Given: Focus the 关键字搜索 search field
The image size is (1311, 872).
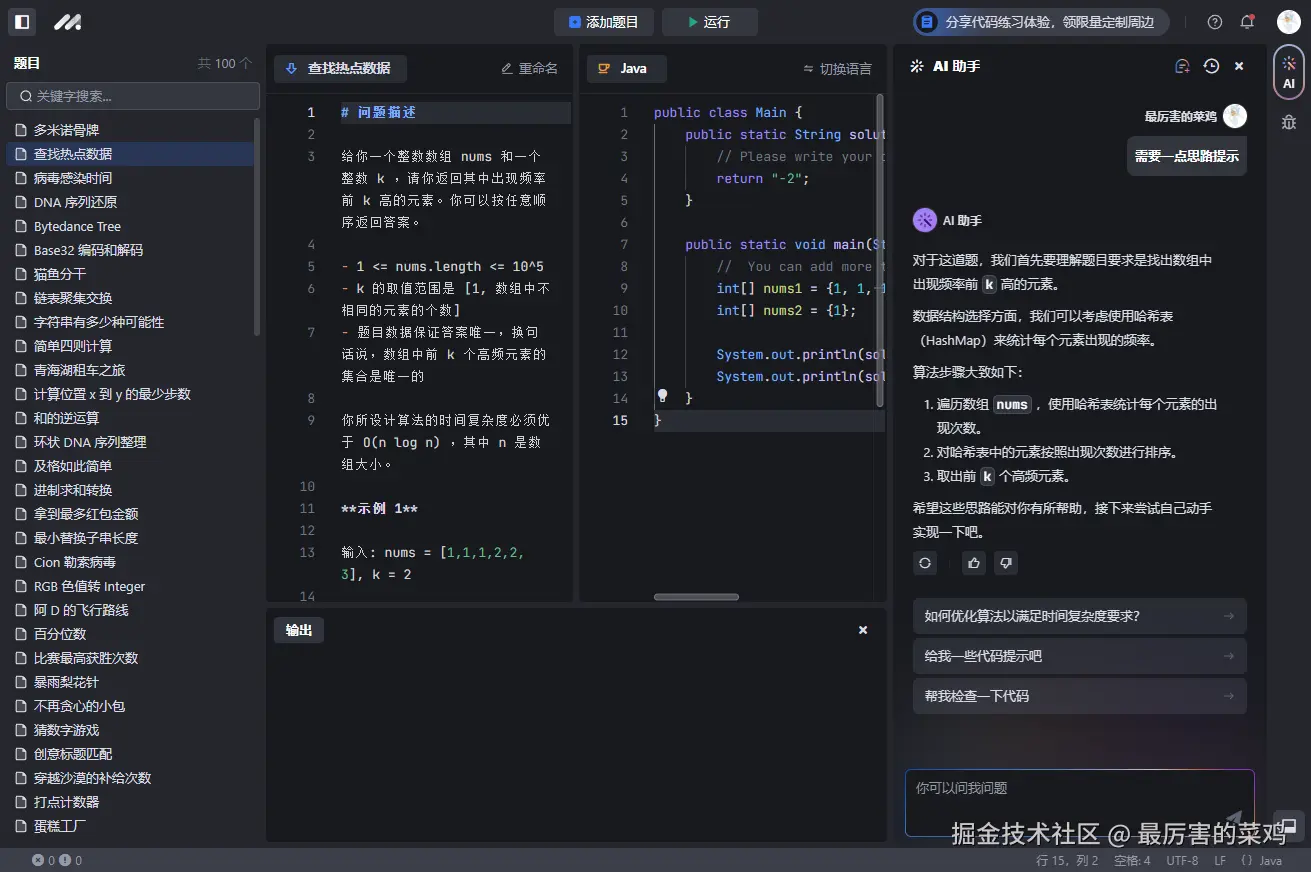Looking at the screenshot, I should (x=133, y=96).
